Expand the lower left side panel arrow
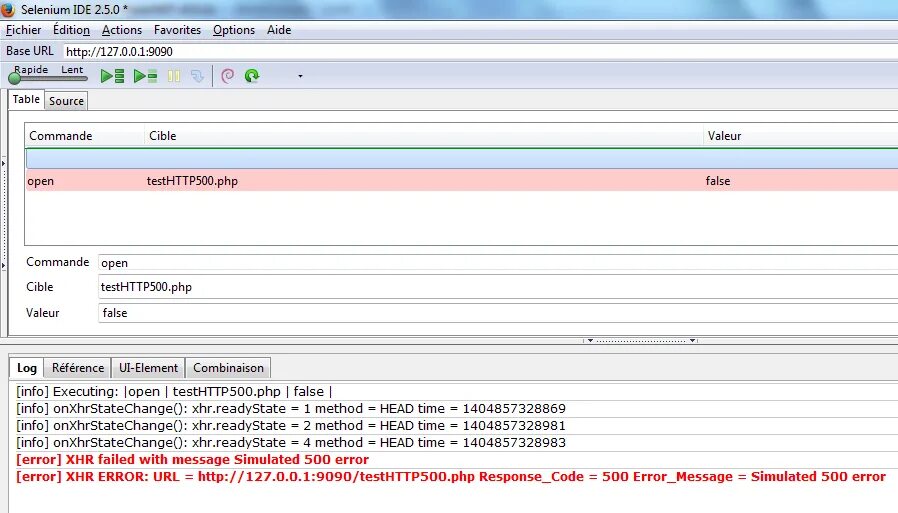This screenshot has width=898, height=513. [x=3, y=266]
